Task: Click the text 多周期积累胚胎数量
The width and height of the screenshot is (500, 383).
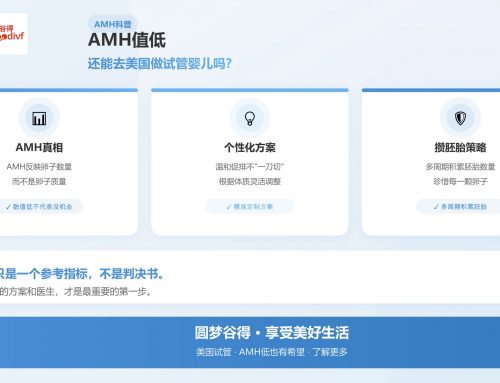Action: [460, 167]
